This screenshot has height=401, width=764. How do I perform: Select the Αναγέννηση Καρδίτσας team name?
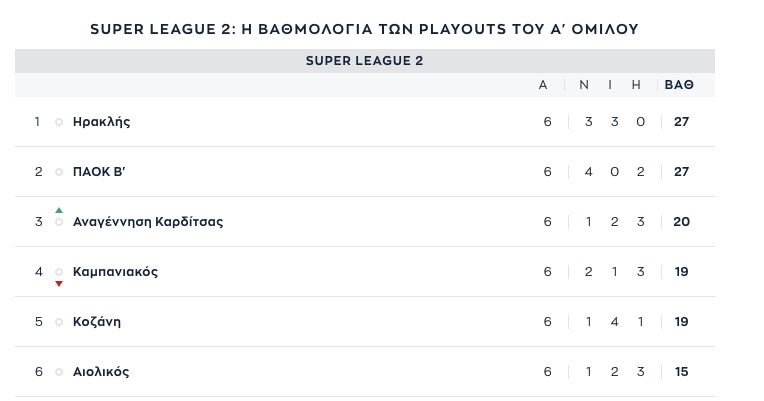148,222
